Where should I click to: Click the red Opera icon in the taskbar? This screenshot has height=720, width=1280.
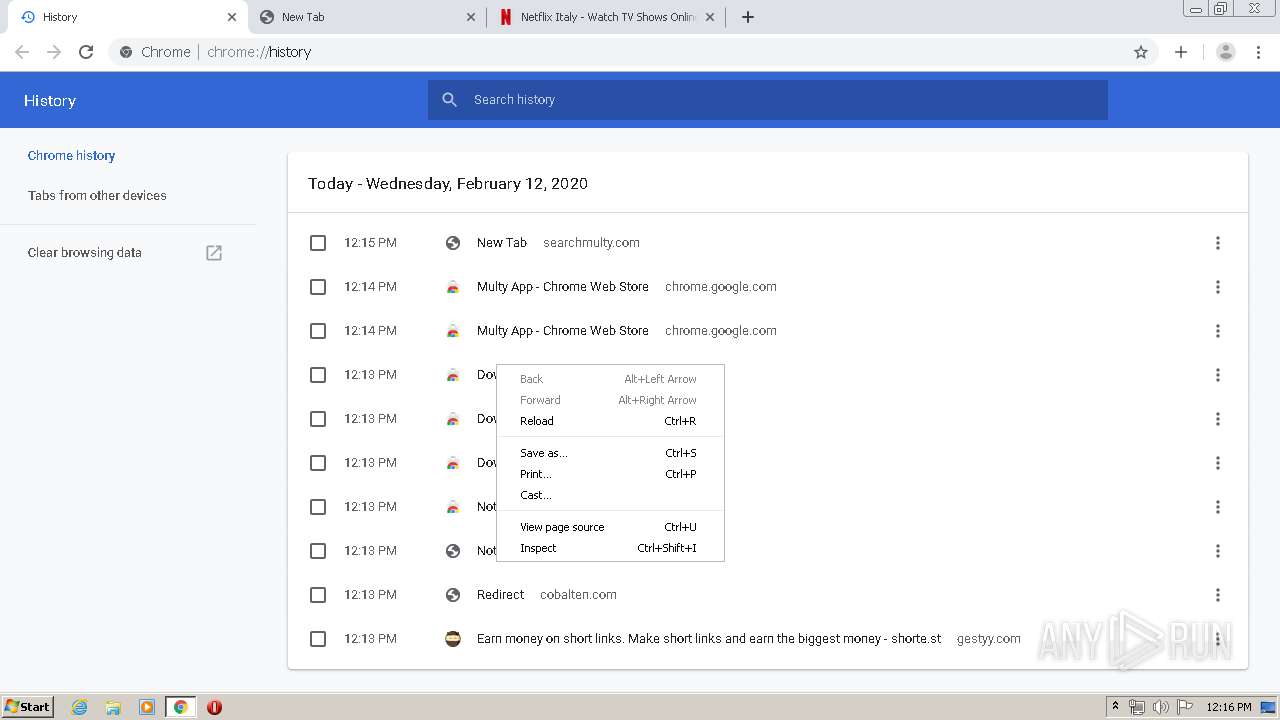214,707
